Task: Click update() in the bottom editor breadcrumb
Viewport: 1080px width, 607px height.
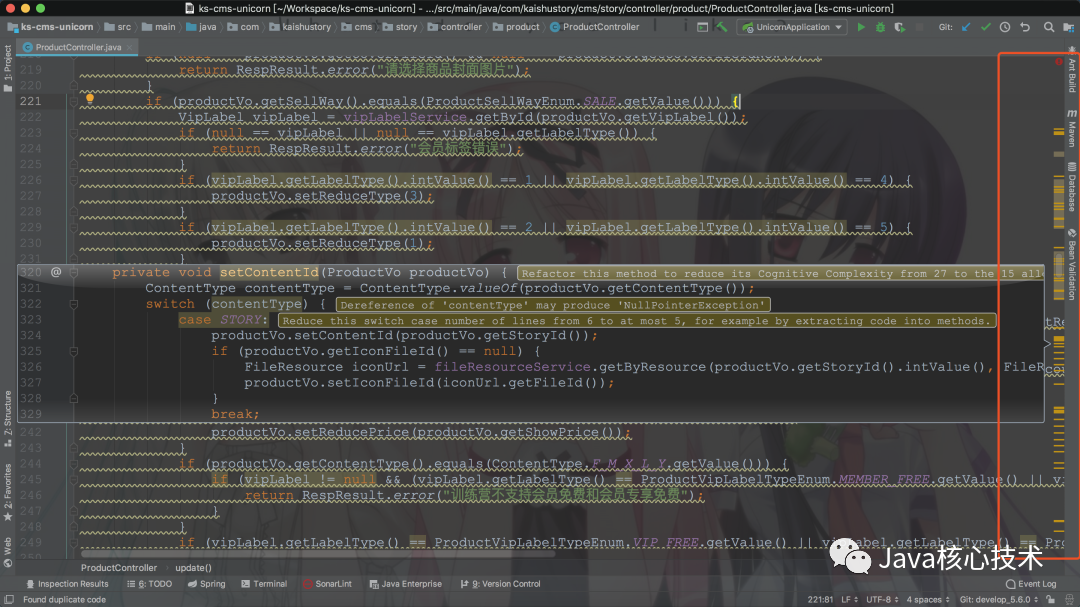Action: [193, 568]
